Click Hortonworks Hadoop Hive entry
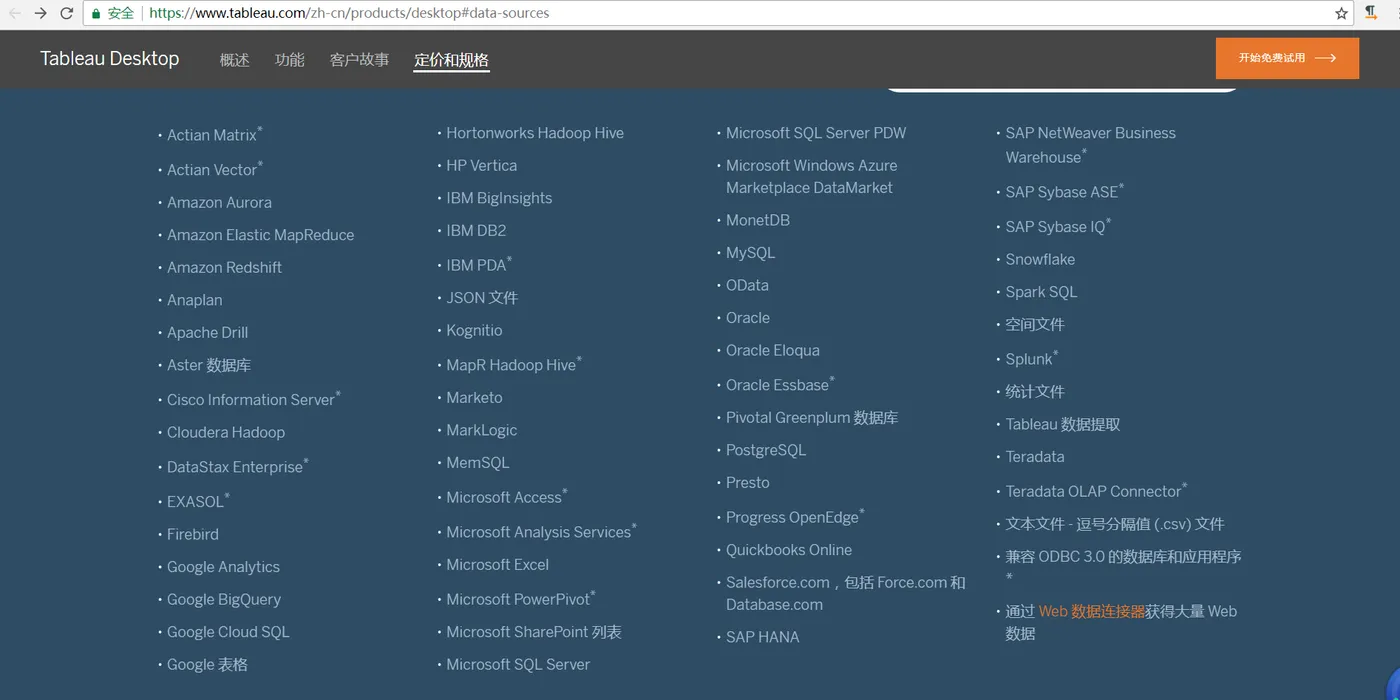The width and height of the screenshot is (1400, 700). (535, 133)
